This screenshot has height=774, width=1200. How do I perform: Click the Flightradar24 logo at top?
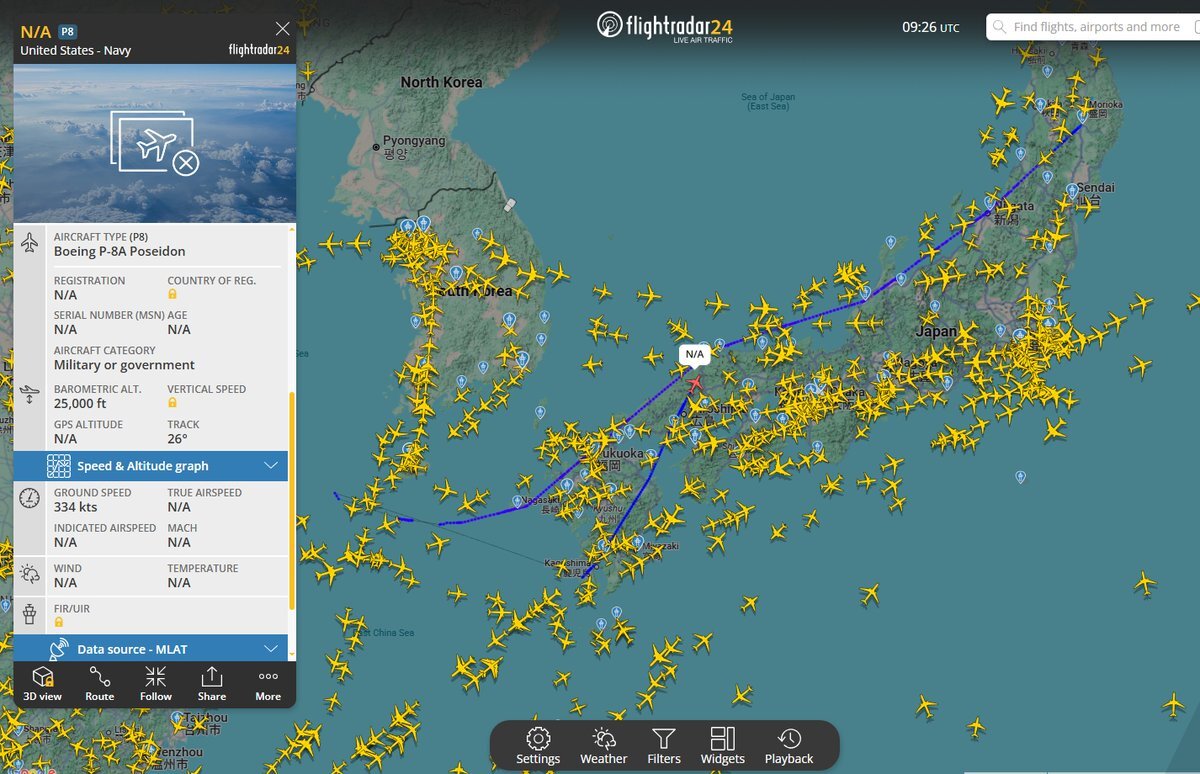coord(679,26)
